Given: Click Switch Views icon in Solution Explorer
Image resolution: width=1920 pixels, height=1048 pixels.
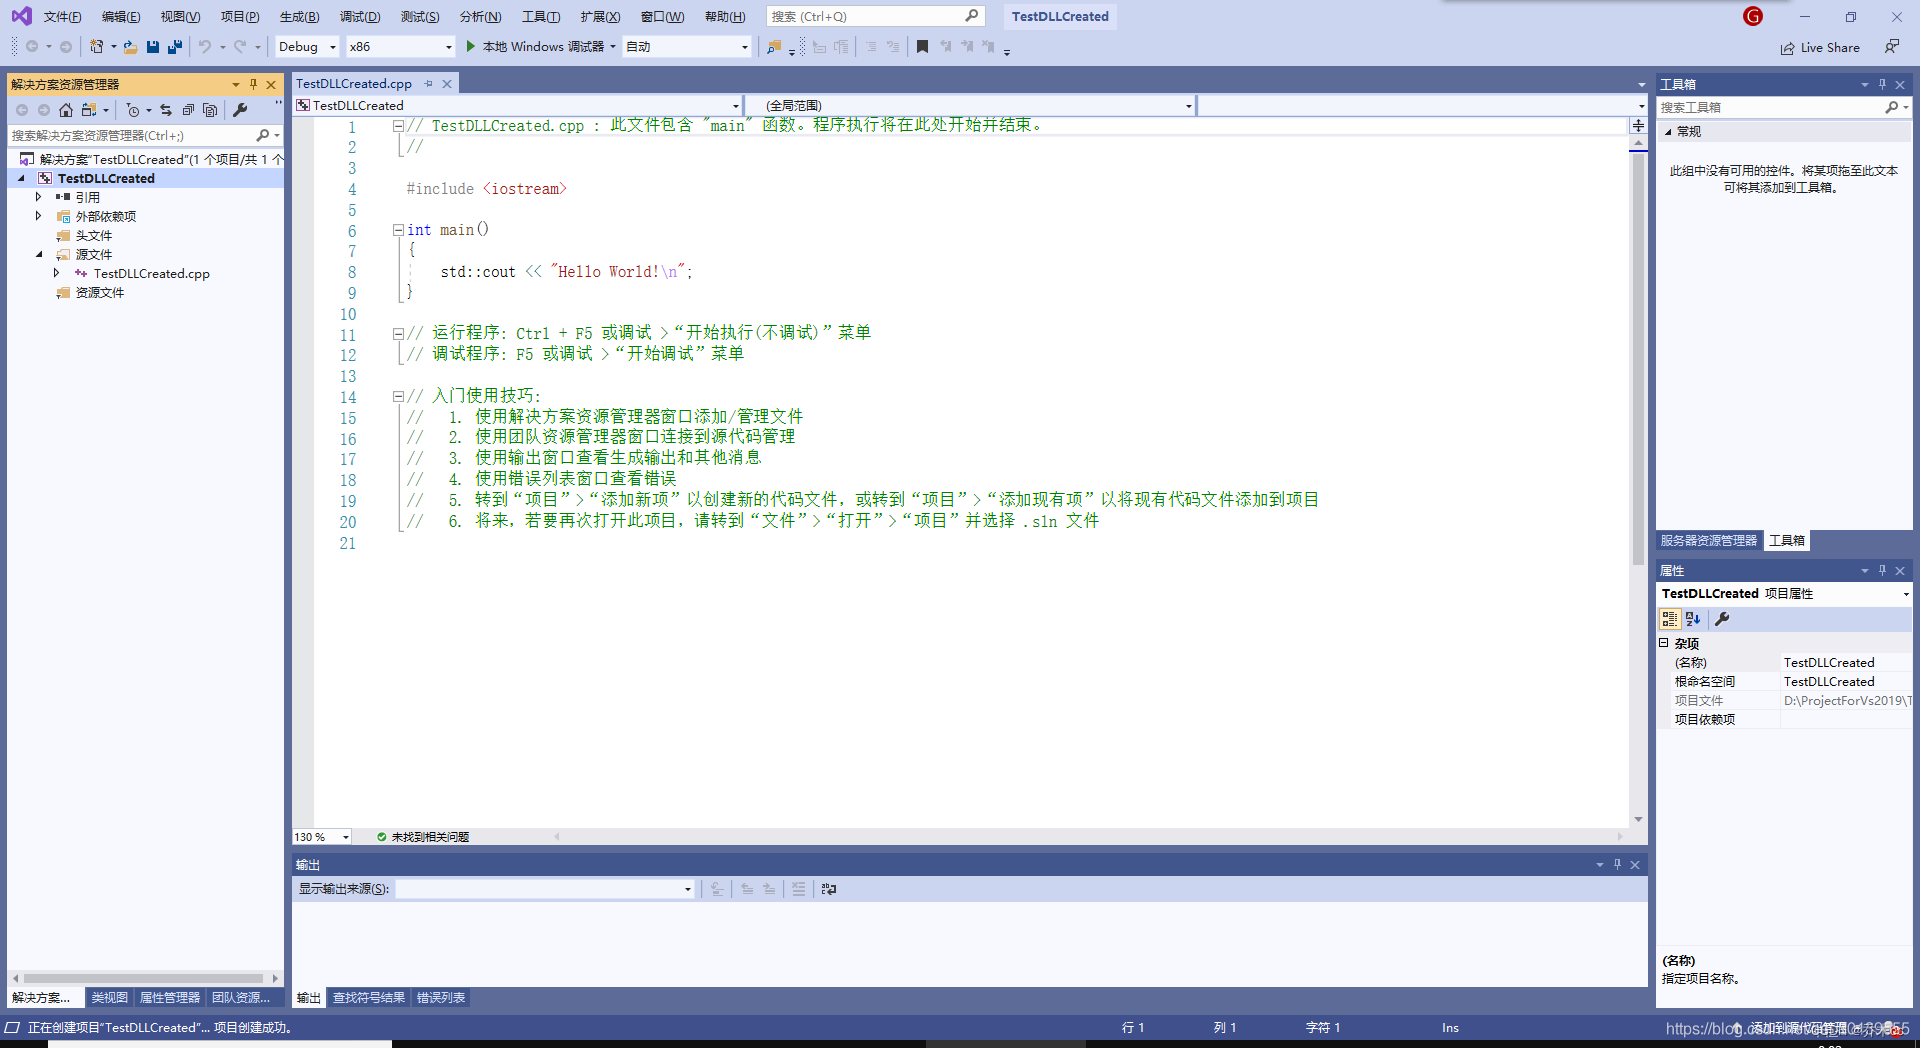Looking at the screenshot, I should [x=89, y=110].
